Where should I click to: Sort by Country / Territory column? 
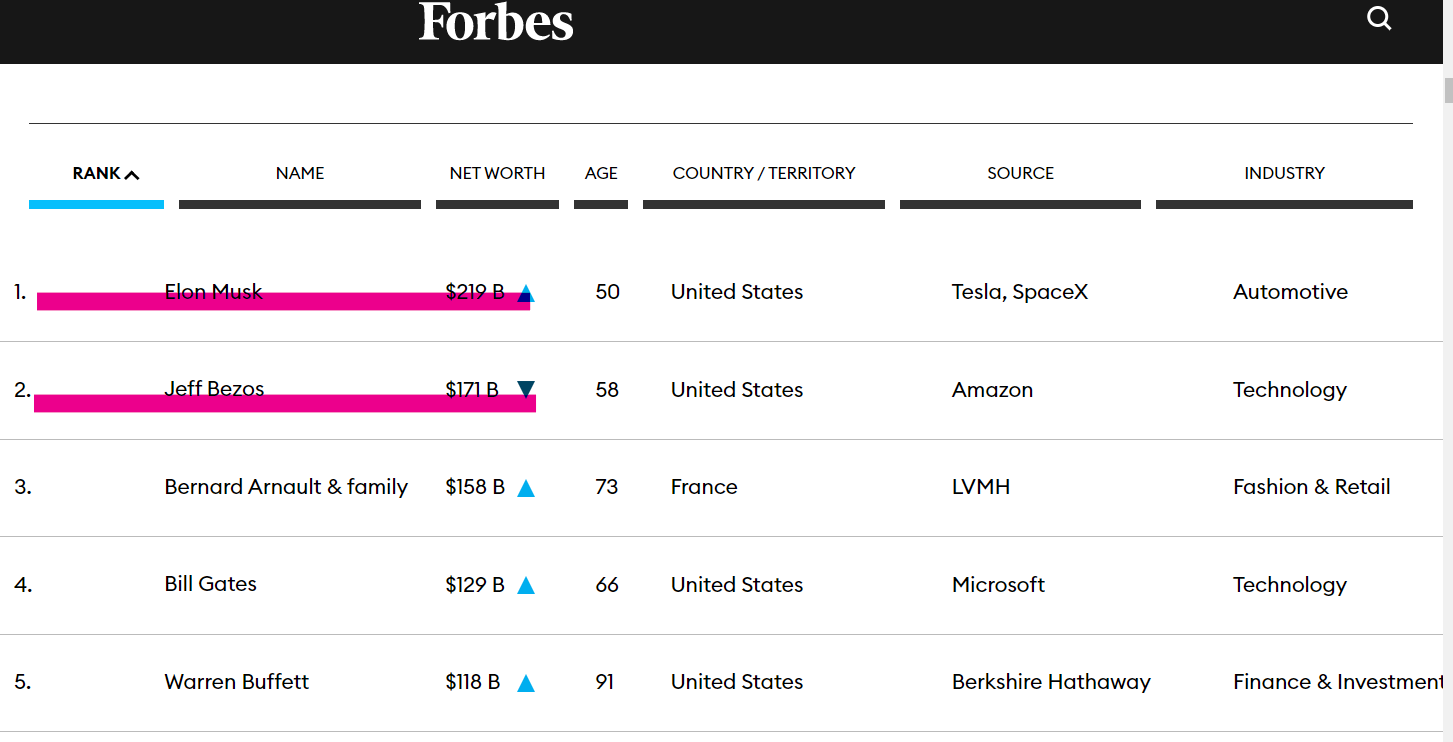point(764,173)
